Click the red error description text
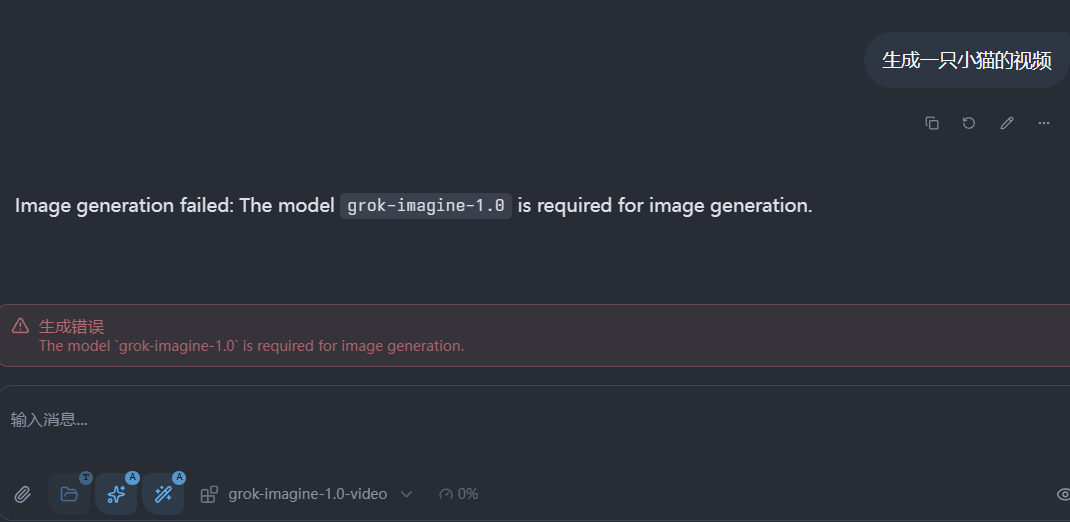 pos(251,346)
